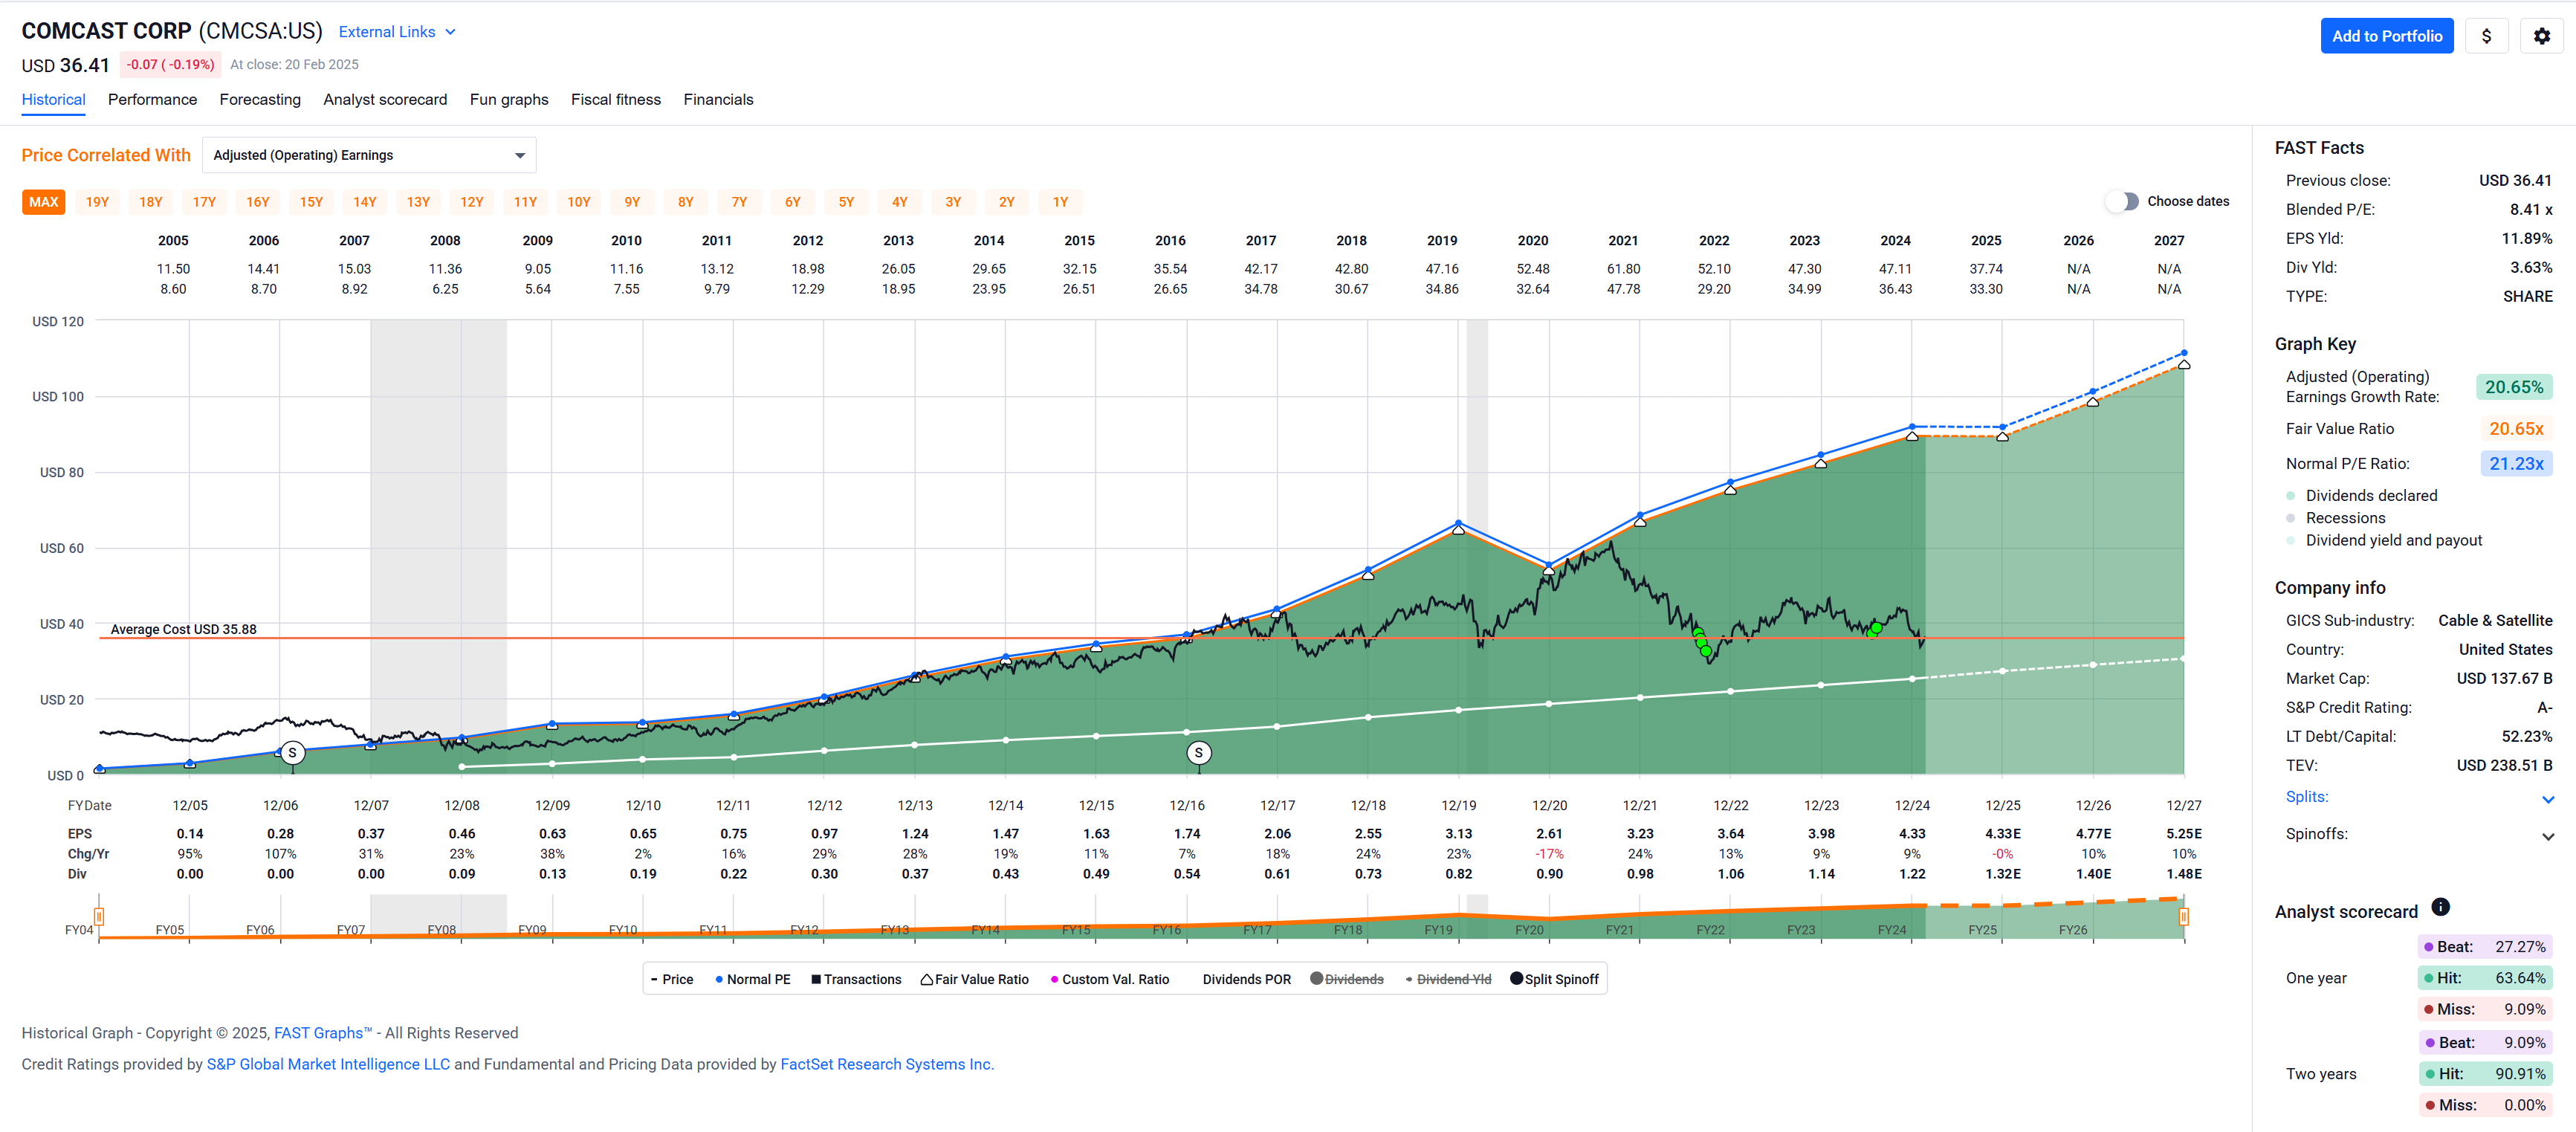Select the 5Y time range
Image resolution: width=2576 pixels, height=1132 pixels.
(846, 202)
